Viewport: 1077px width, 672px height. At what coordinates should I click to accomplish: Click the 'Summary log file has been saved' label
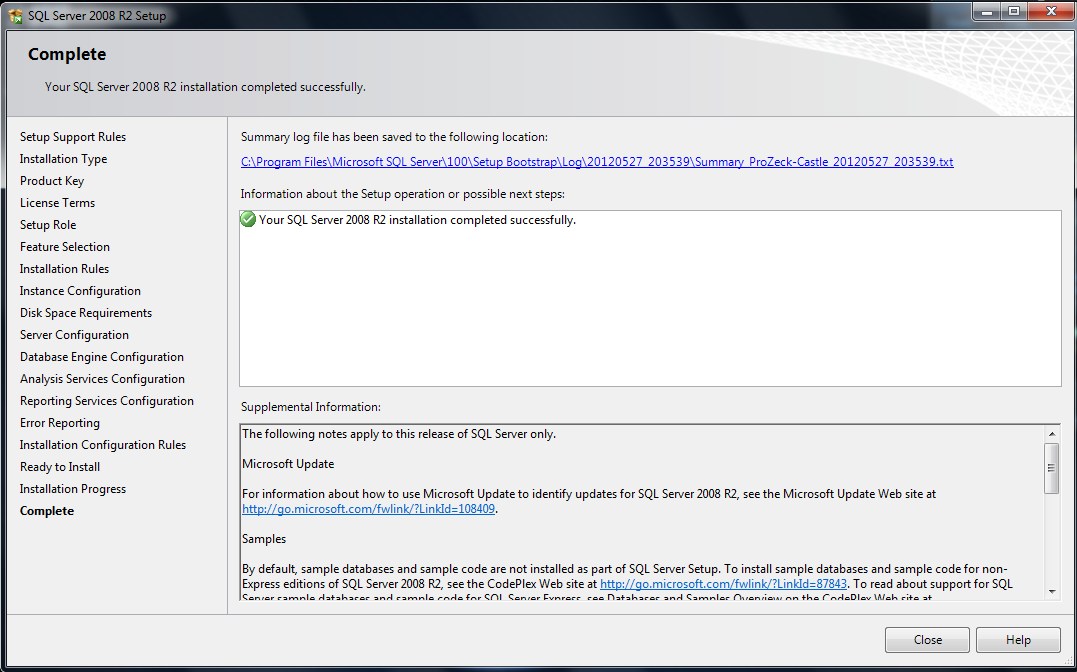click(x=394, y=137)
